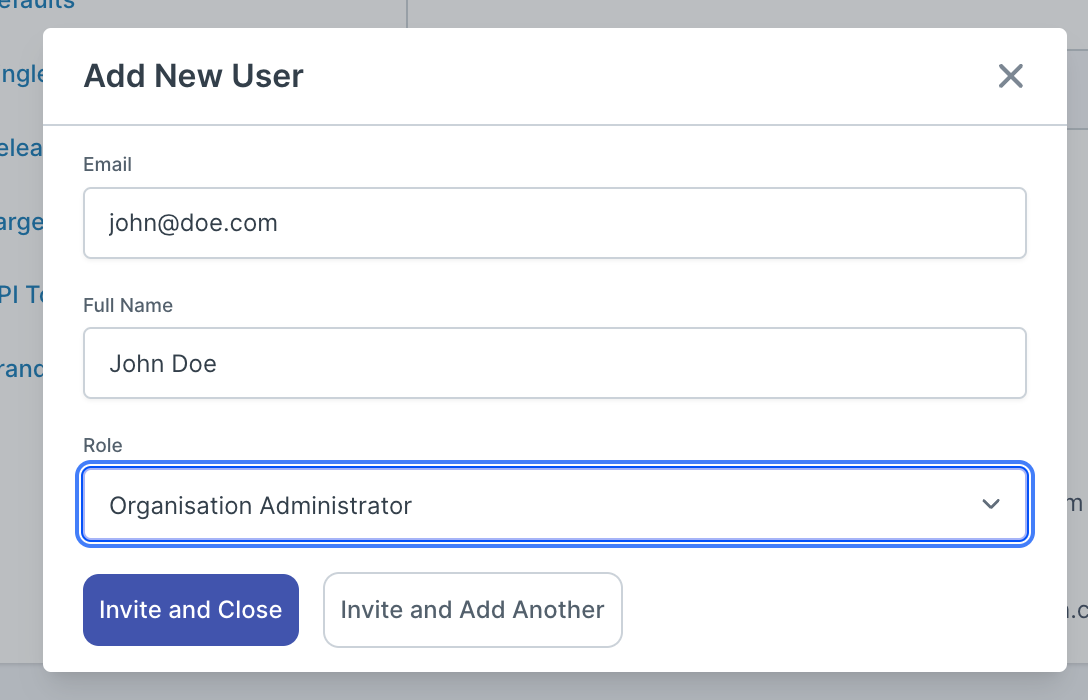Focus the Full Name field with John Doe
The width and height of the screenshot is (1088, 700).
[x=554, y=363]
